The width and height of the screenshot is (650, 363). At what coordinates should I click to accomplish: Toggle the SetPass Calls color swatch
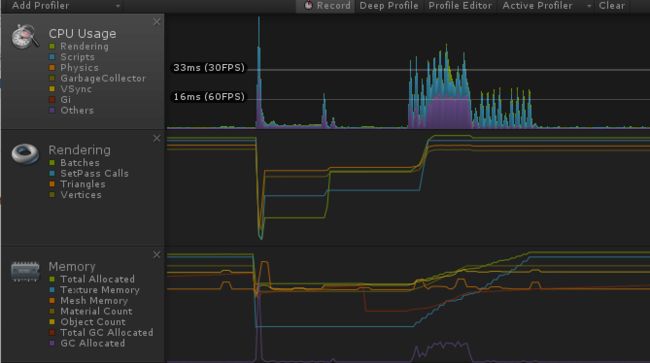pos(52,174)
